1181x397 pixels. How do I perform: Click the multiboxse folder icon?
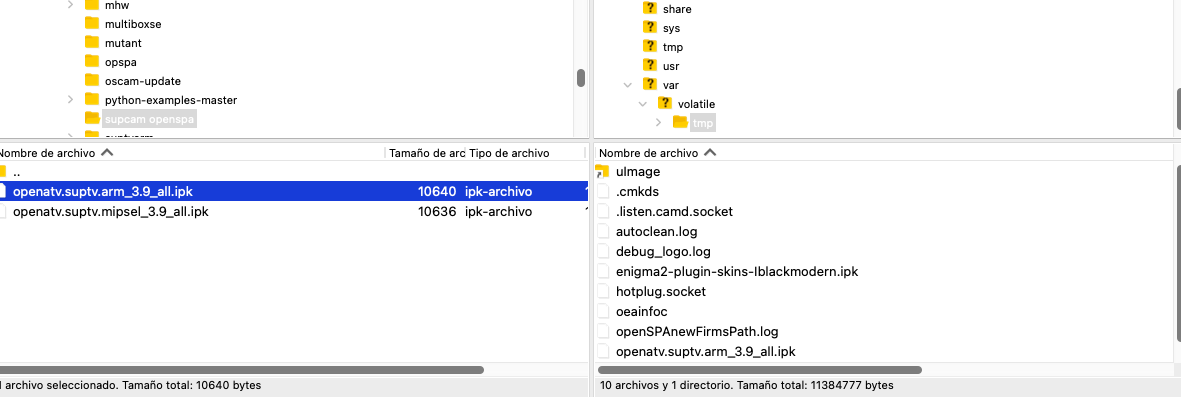pos(92,23)
